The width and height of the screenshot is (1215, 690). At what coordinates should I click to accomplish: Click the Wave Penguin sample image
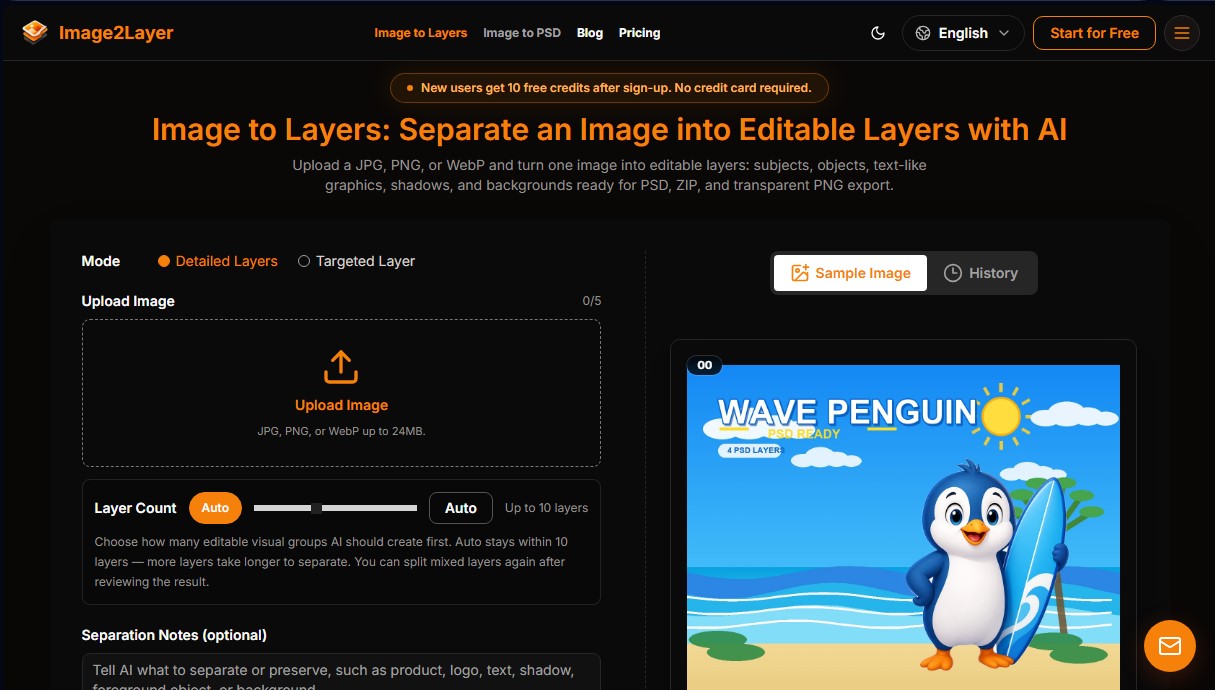click(x=903, y=527)
